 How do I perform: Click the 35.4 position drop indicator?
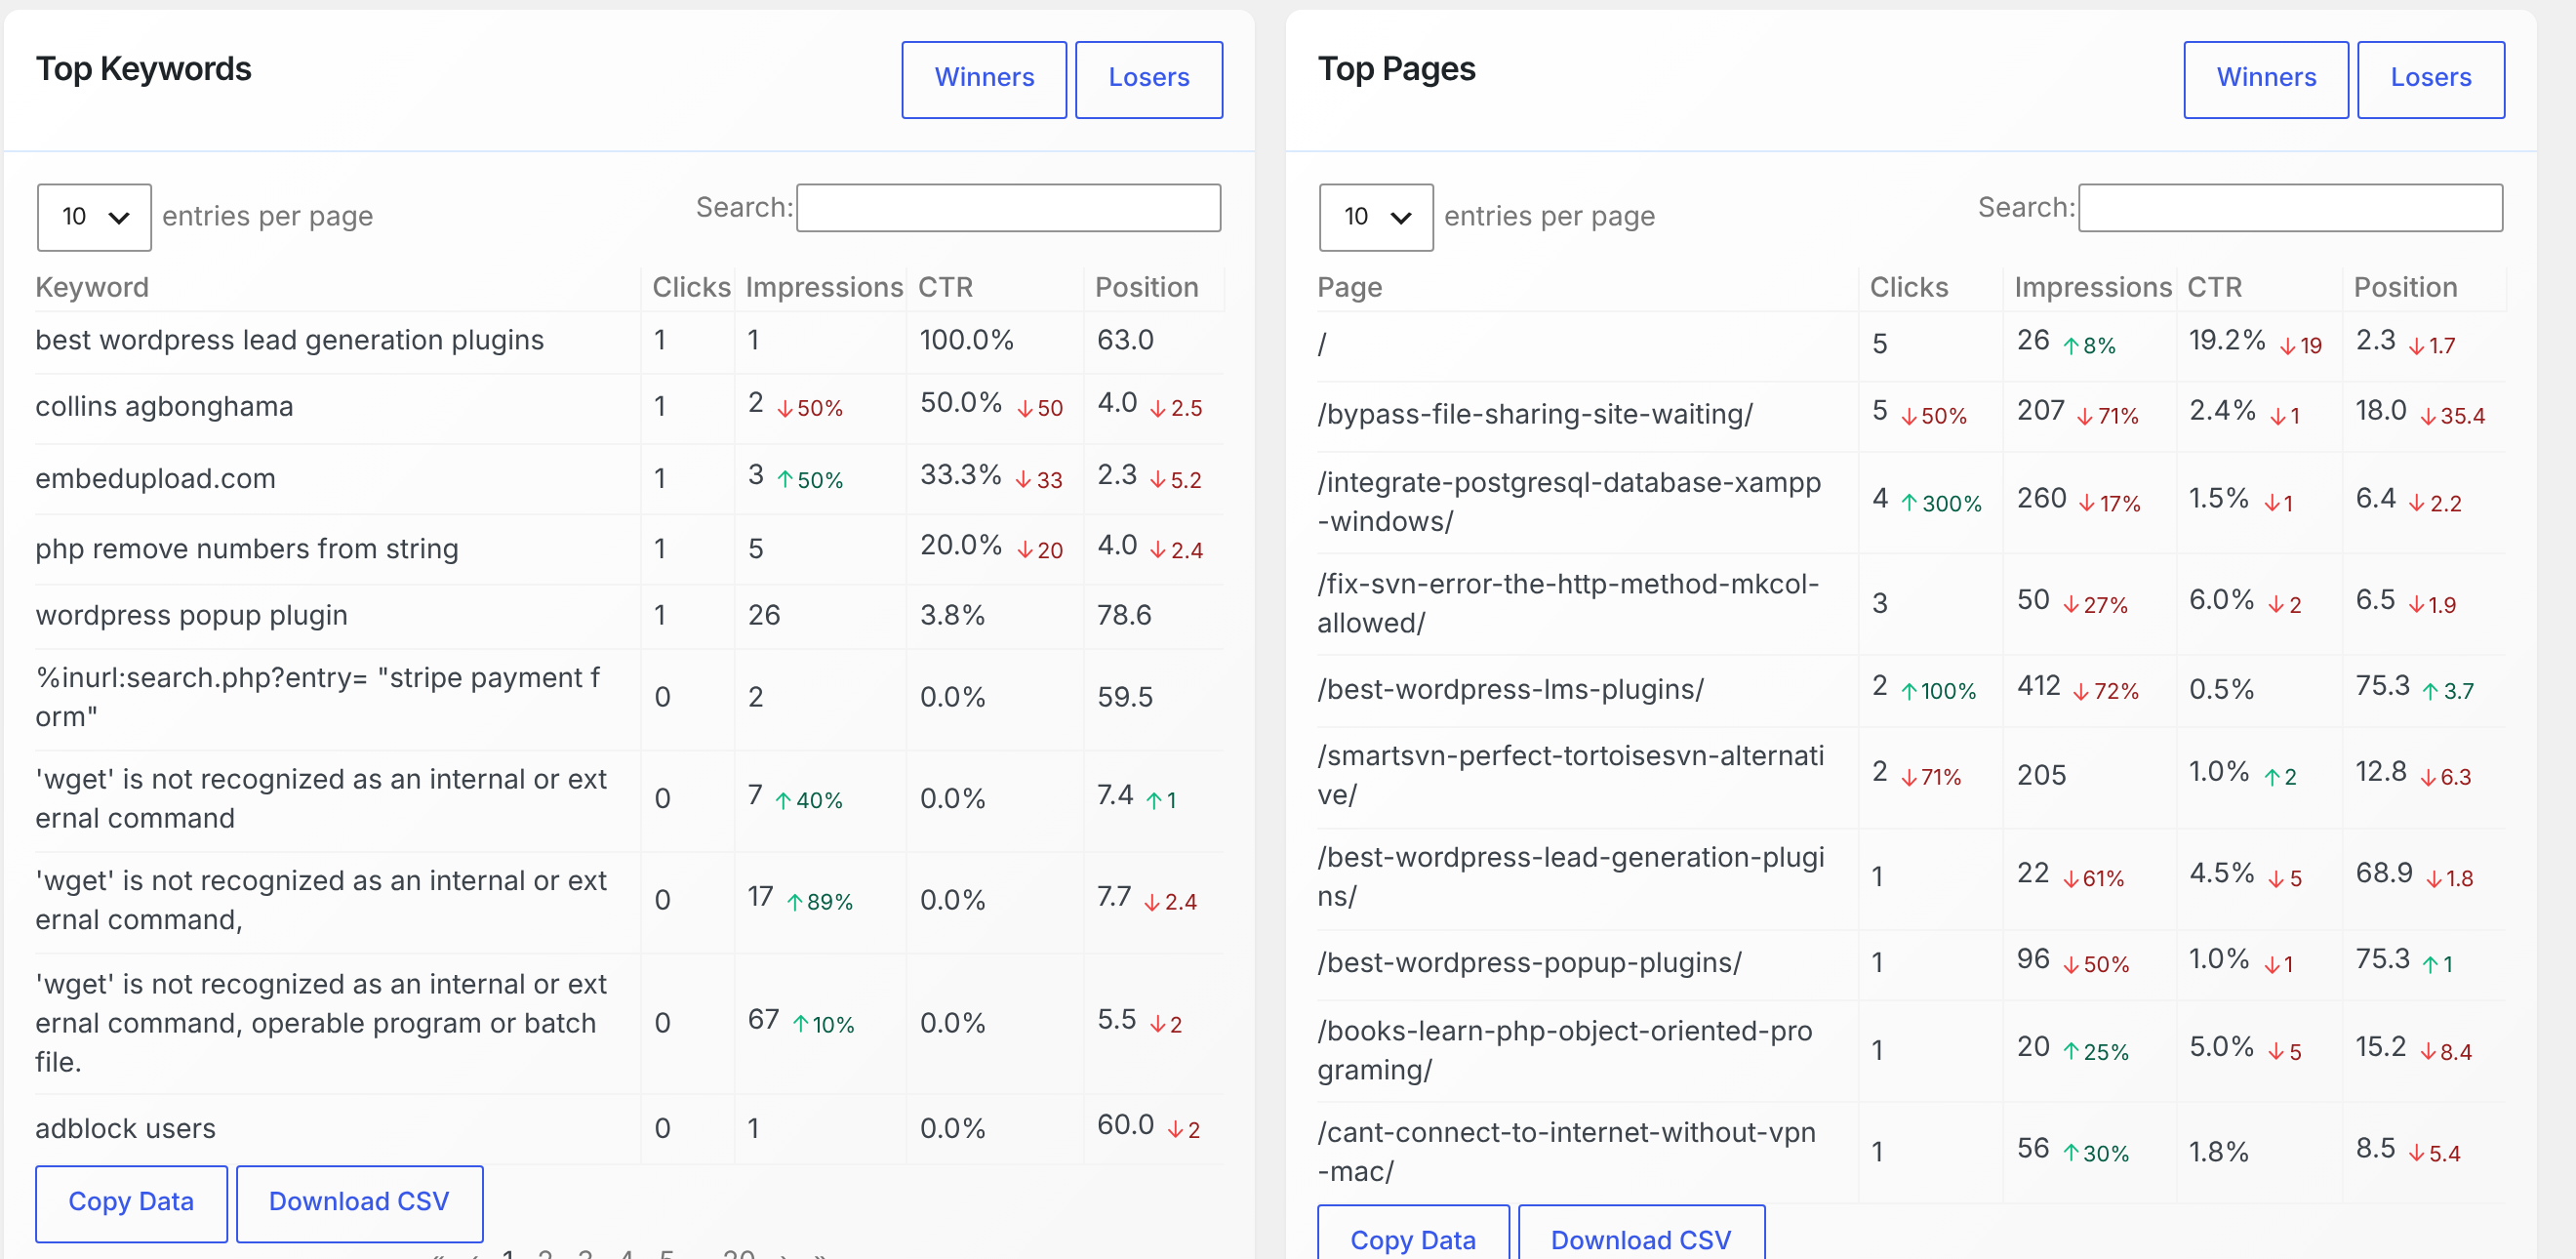[x=2452, y=417]
